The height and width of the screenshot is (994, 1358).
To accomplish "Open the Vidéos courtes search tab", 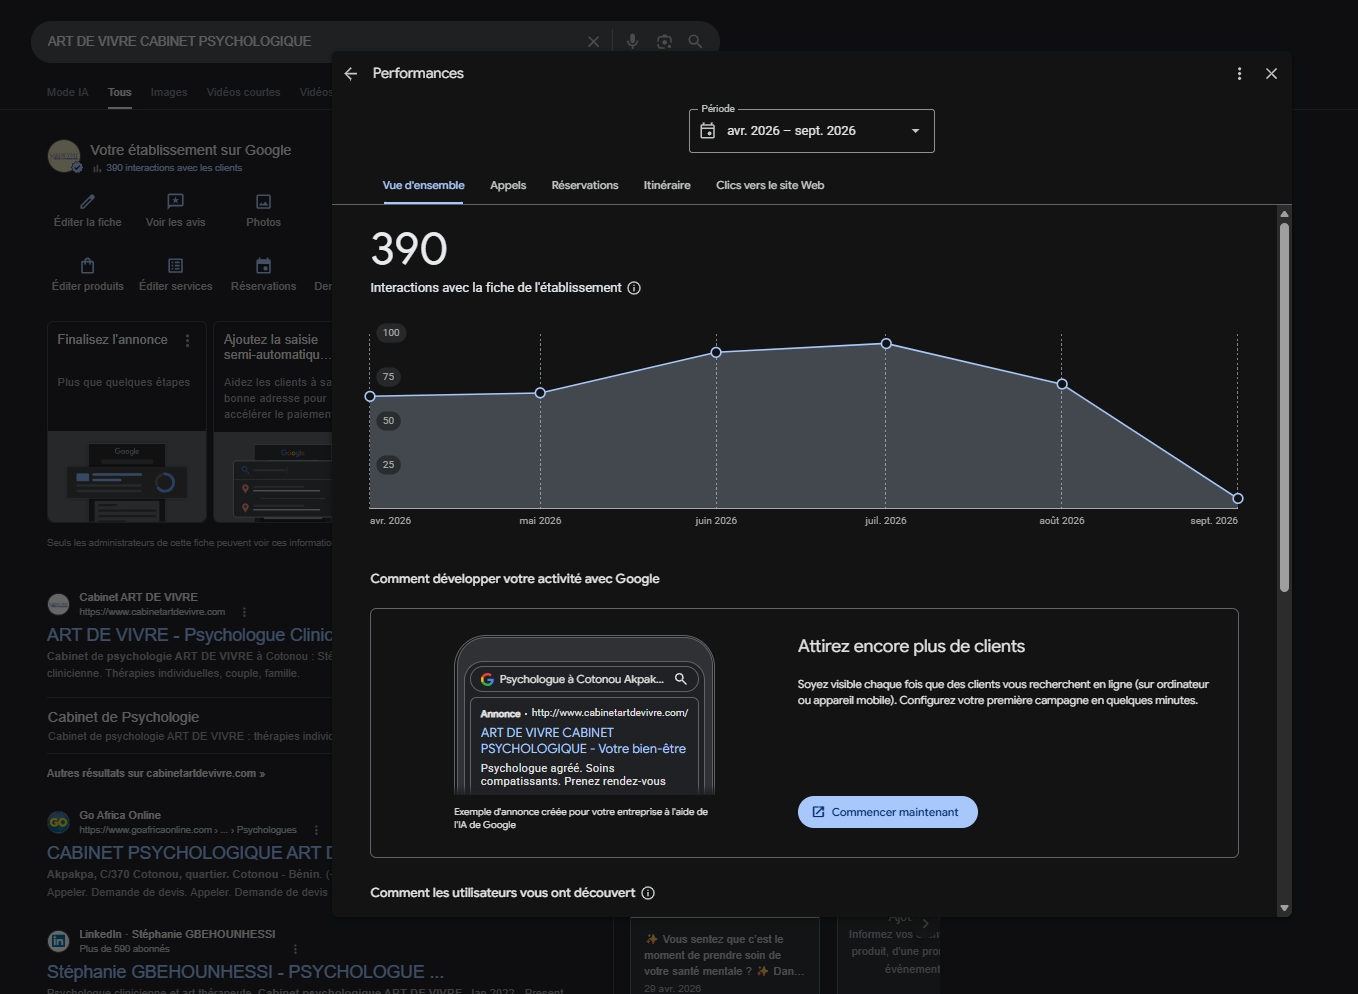I will tap(244, 92).
